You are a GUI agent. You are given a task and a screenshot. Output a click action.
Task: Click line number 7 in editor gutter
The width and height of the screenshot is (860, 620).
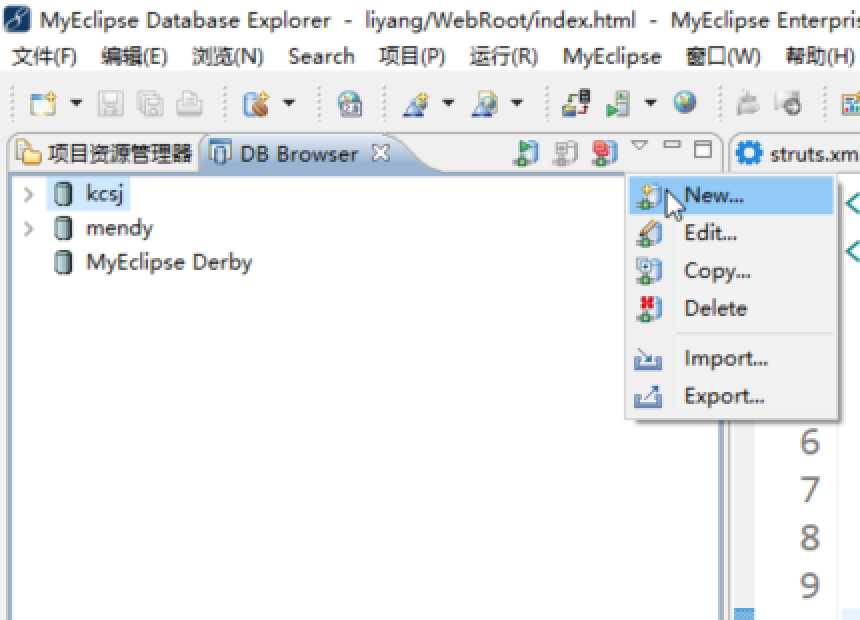(x=810, y=489)
